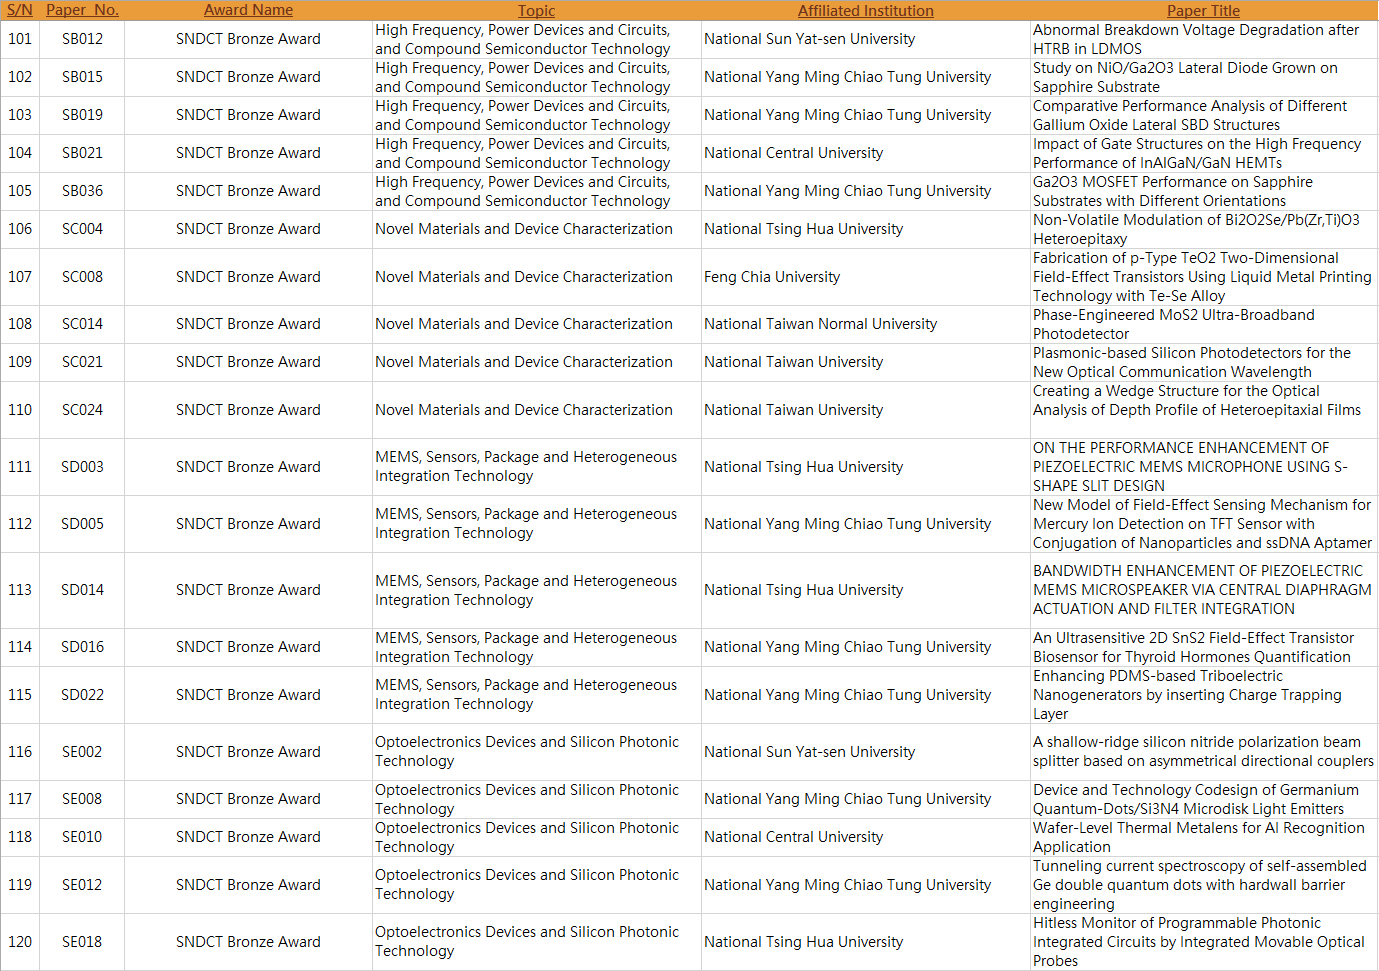Select paper number SB021 cell
This screenshot has width=1379, height=971.
click(x=82, y=153)
